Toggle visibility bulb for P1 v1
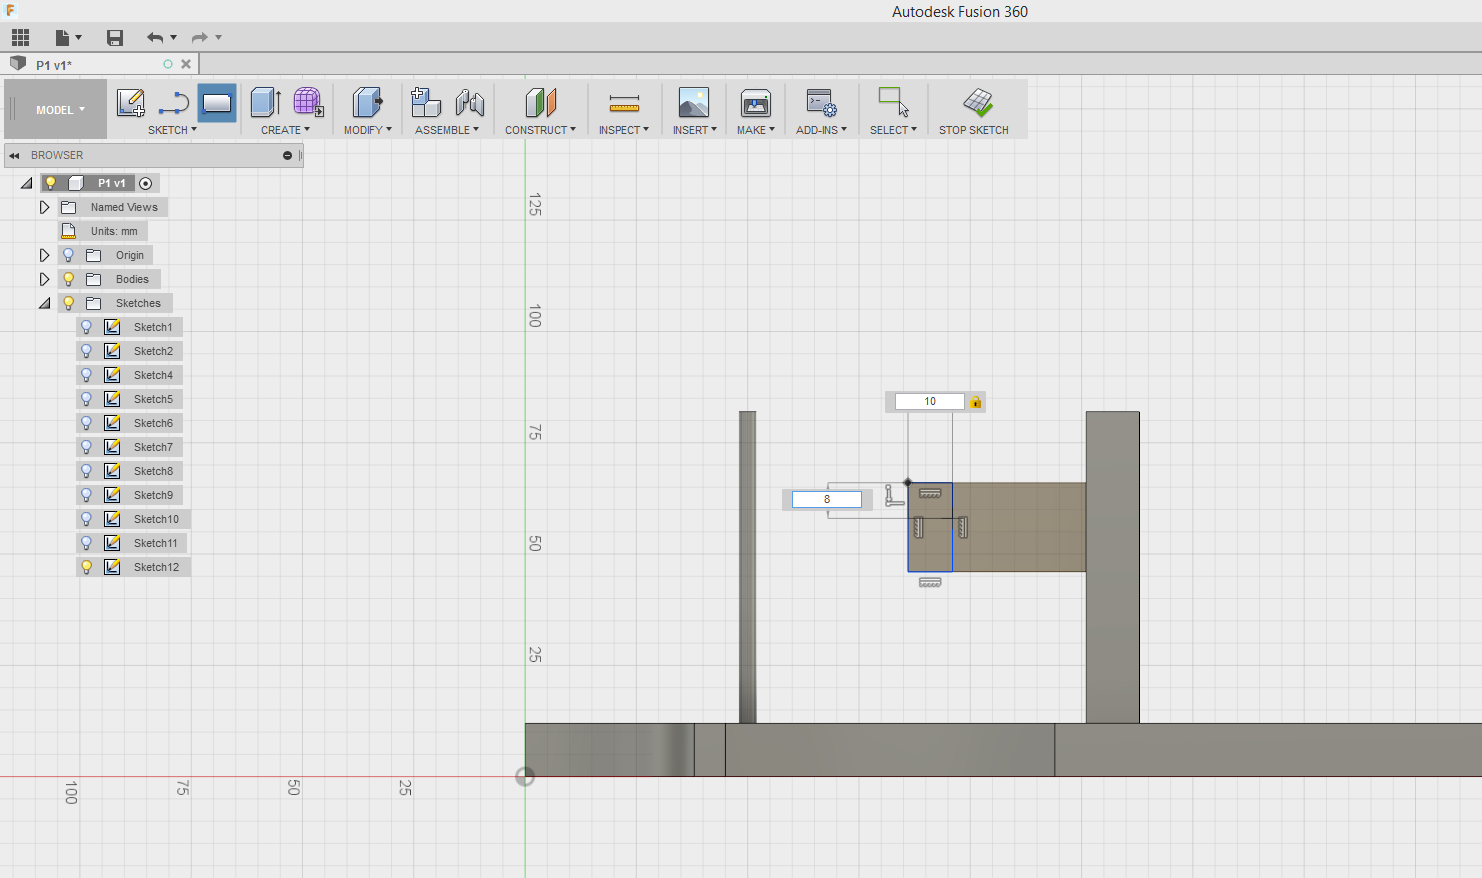 pyautogui.click(x=51, y=183)
